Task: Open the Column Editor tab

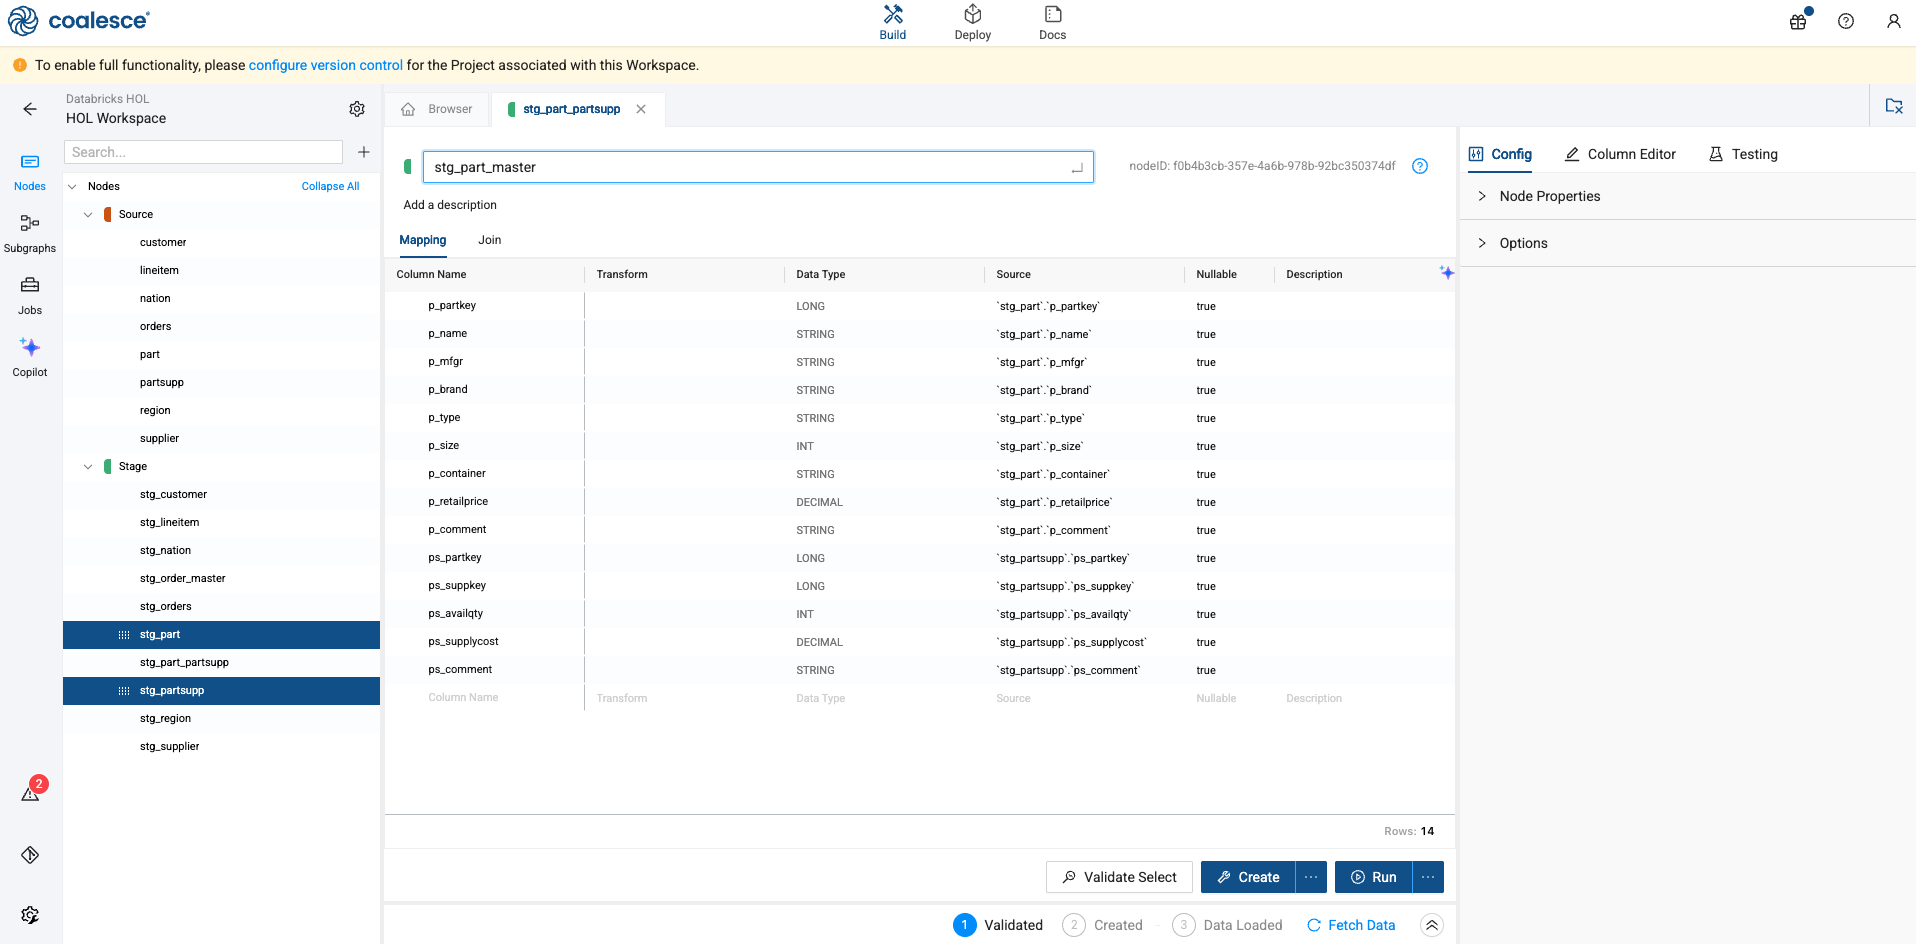Action: [x=1620, y=154]
